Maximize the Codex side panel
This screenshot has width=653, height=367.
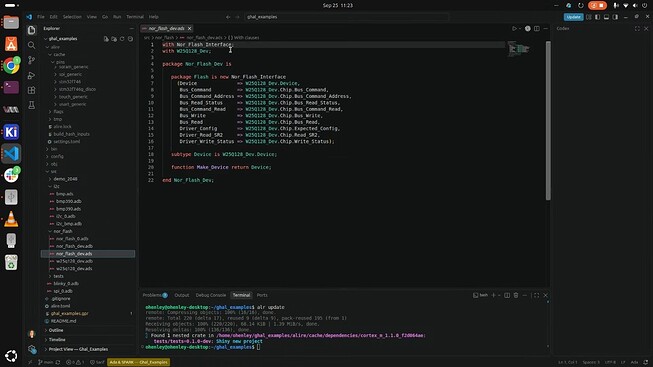637,28
